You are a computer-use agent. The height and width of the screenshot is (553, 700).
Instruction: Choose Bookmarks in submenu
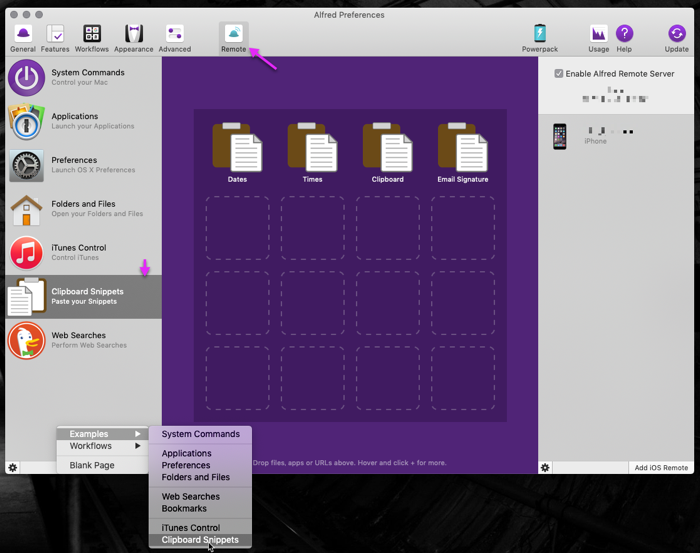point(200,508)
